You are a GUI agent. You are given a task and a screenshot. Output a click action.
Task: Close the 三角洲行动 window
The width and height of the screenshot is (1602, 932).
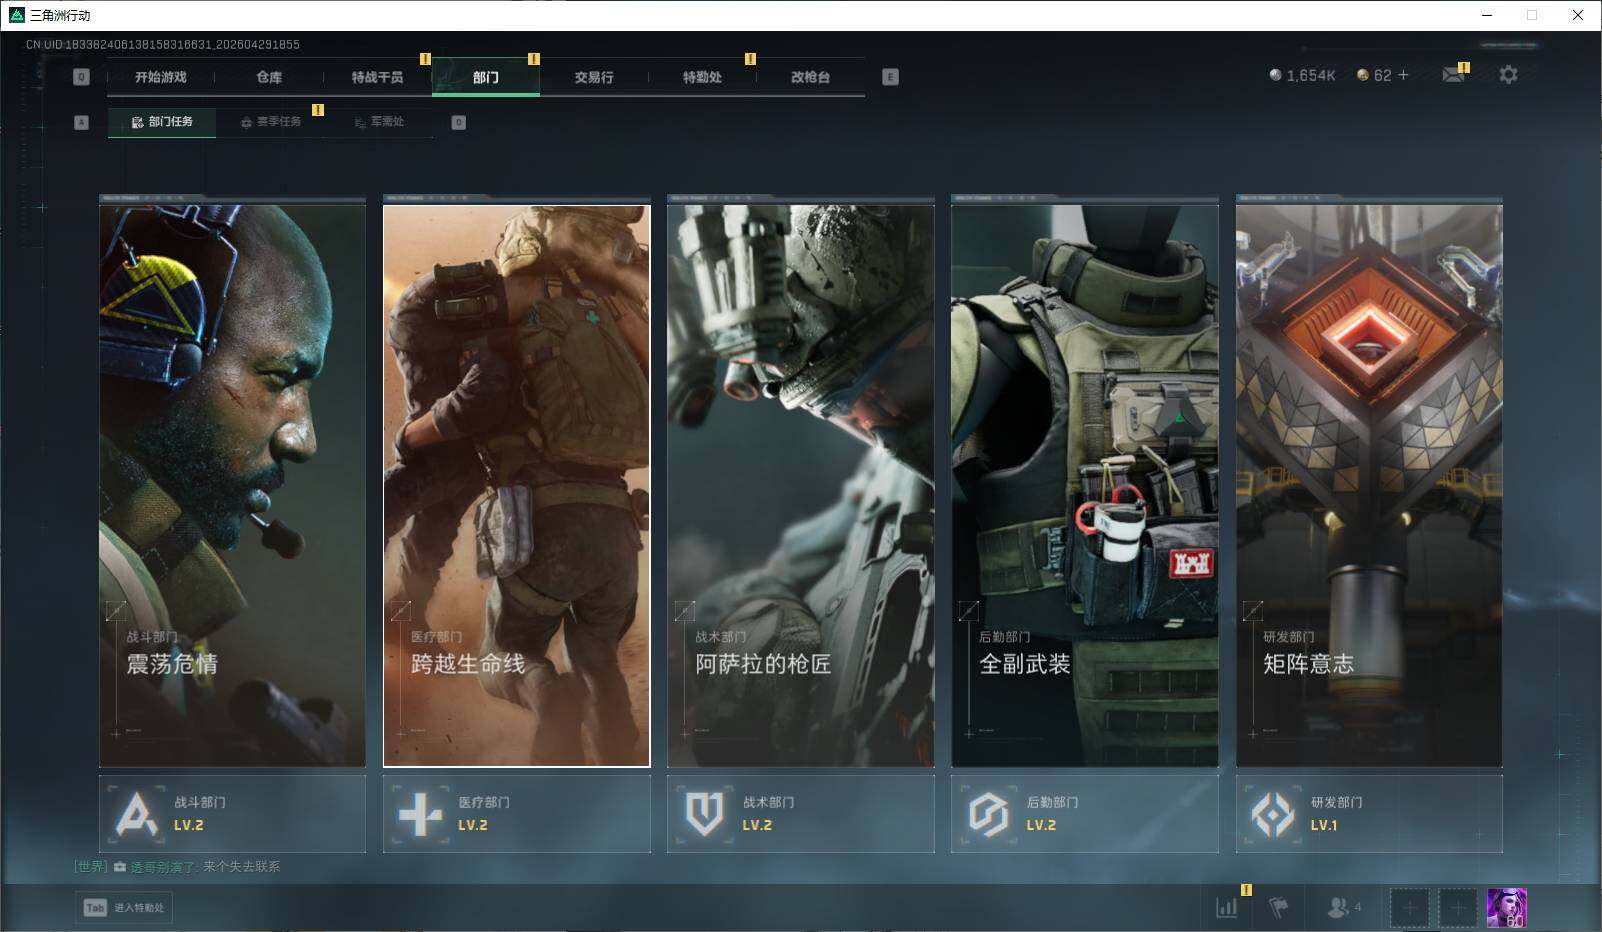(x=1577, y=15)
